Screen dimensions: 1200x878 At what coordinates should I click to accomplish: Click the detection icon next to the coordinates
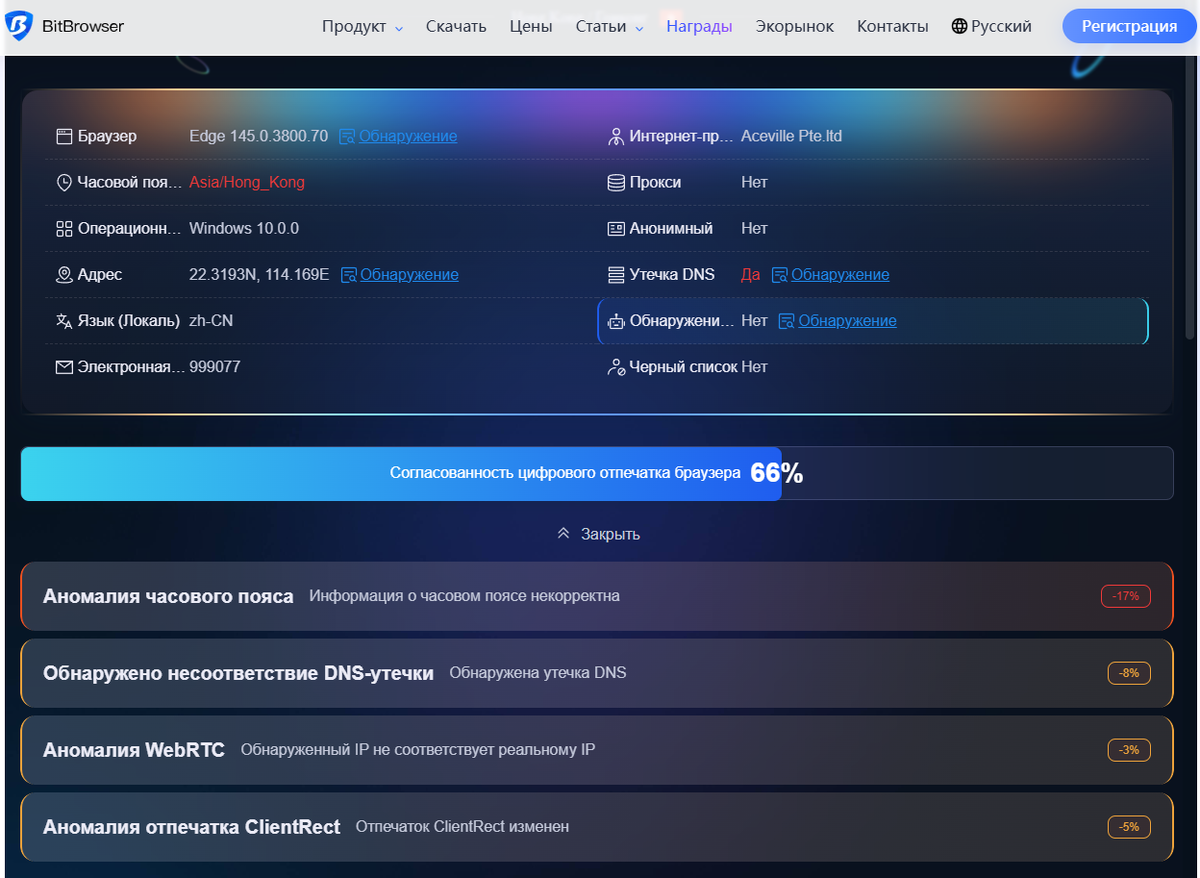click(349, 274)
